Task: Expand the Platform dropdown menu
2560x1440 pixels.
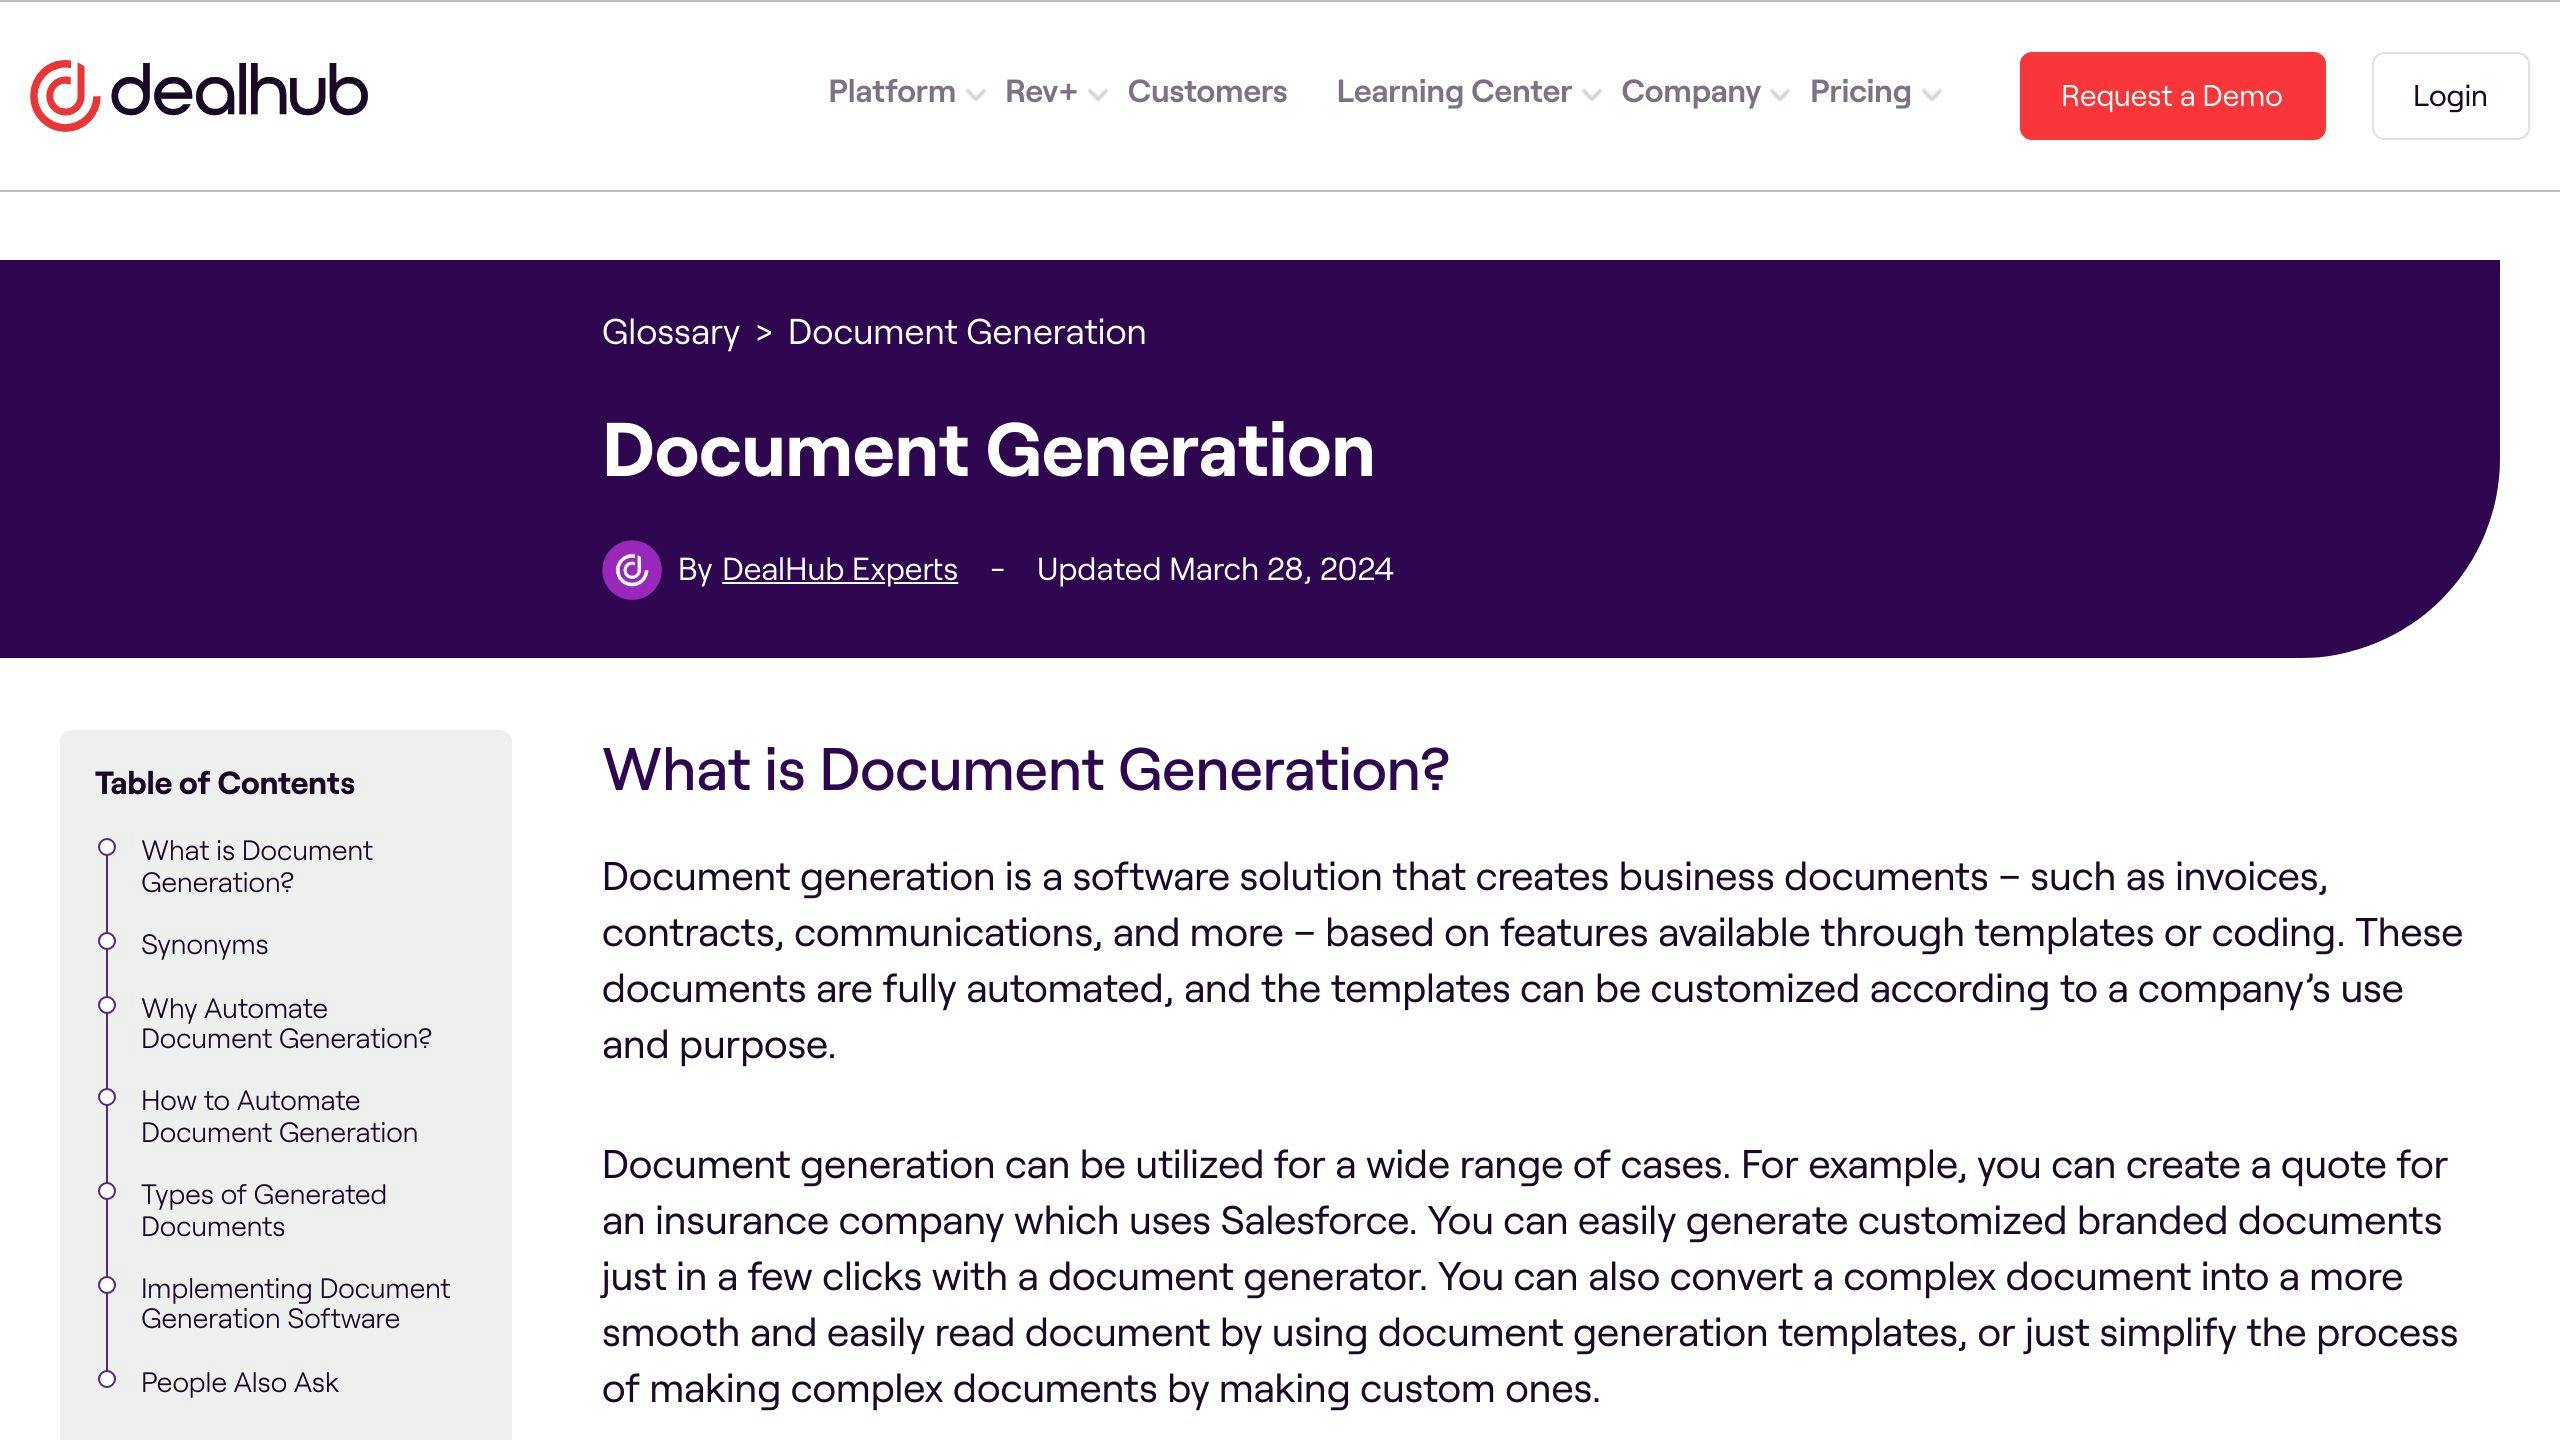Action: tap(892, 92)
